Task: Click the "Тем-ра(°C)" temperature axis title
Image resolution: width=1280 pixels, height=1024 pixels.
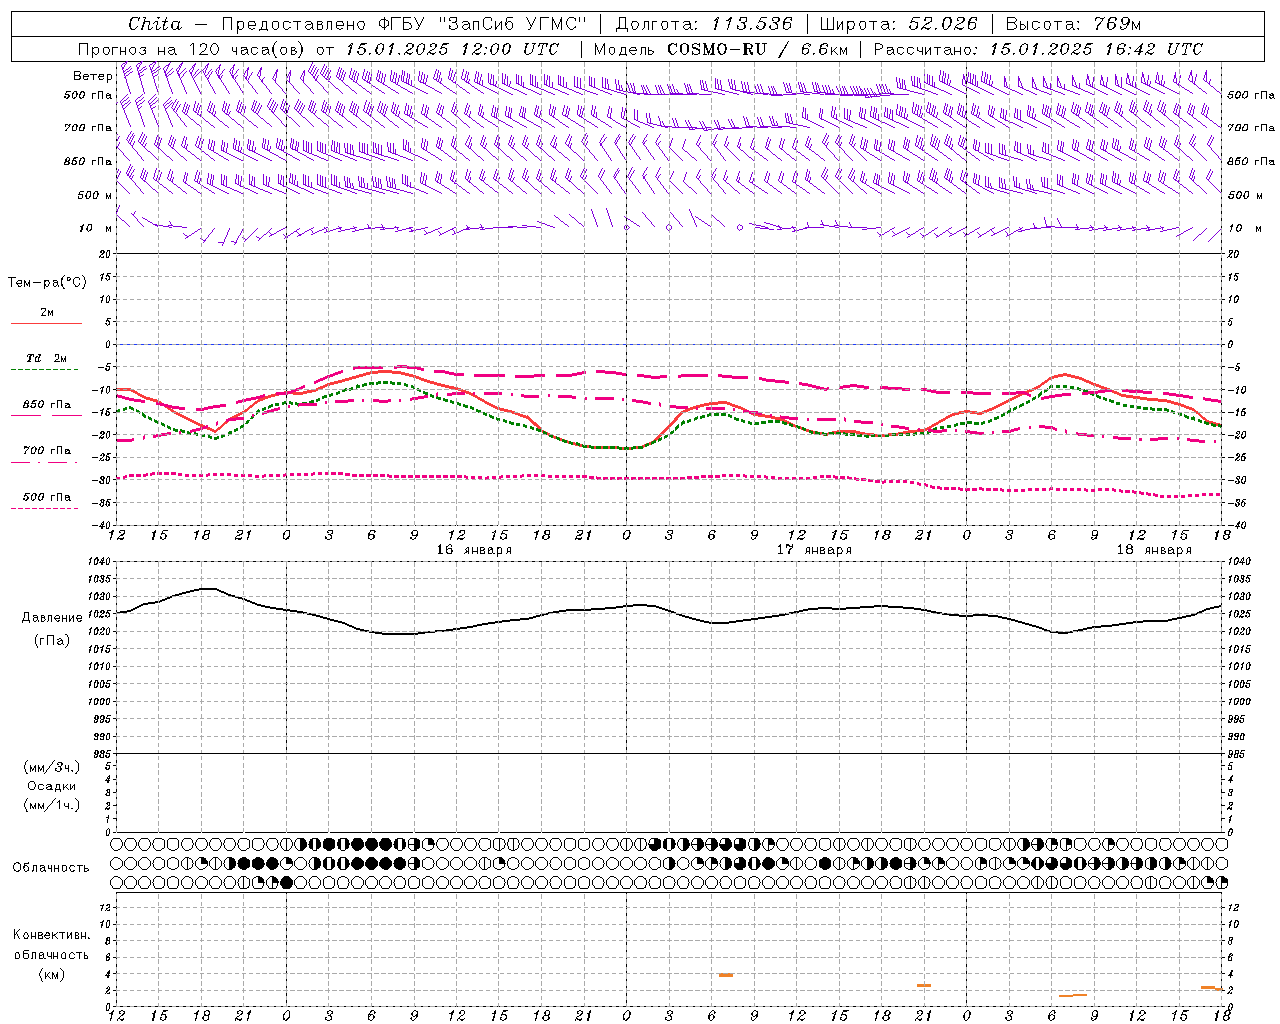Action: pyautogui.click(x=47, y=283)
